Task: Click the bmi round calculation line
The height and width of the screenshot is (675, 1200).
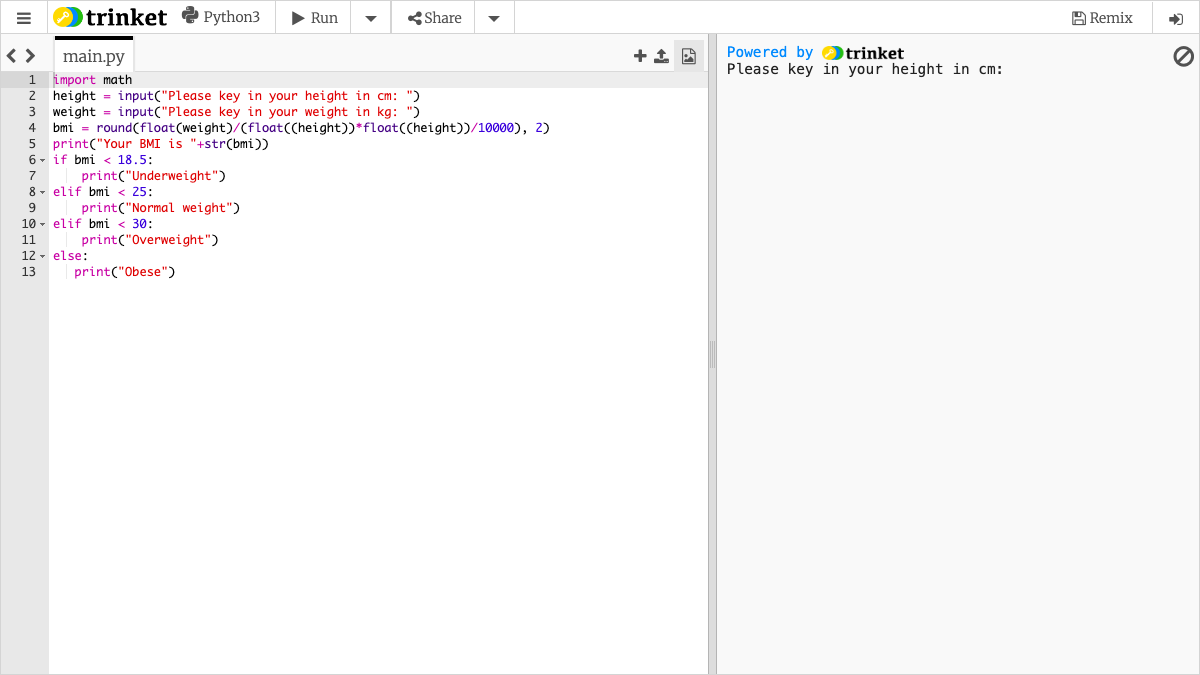Action: click(x=301, y=128)
